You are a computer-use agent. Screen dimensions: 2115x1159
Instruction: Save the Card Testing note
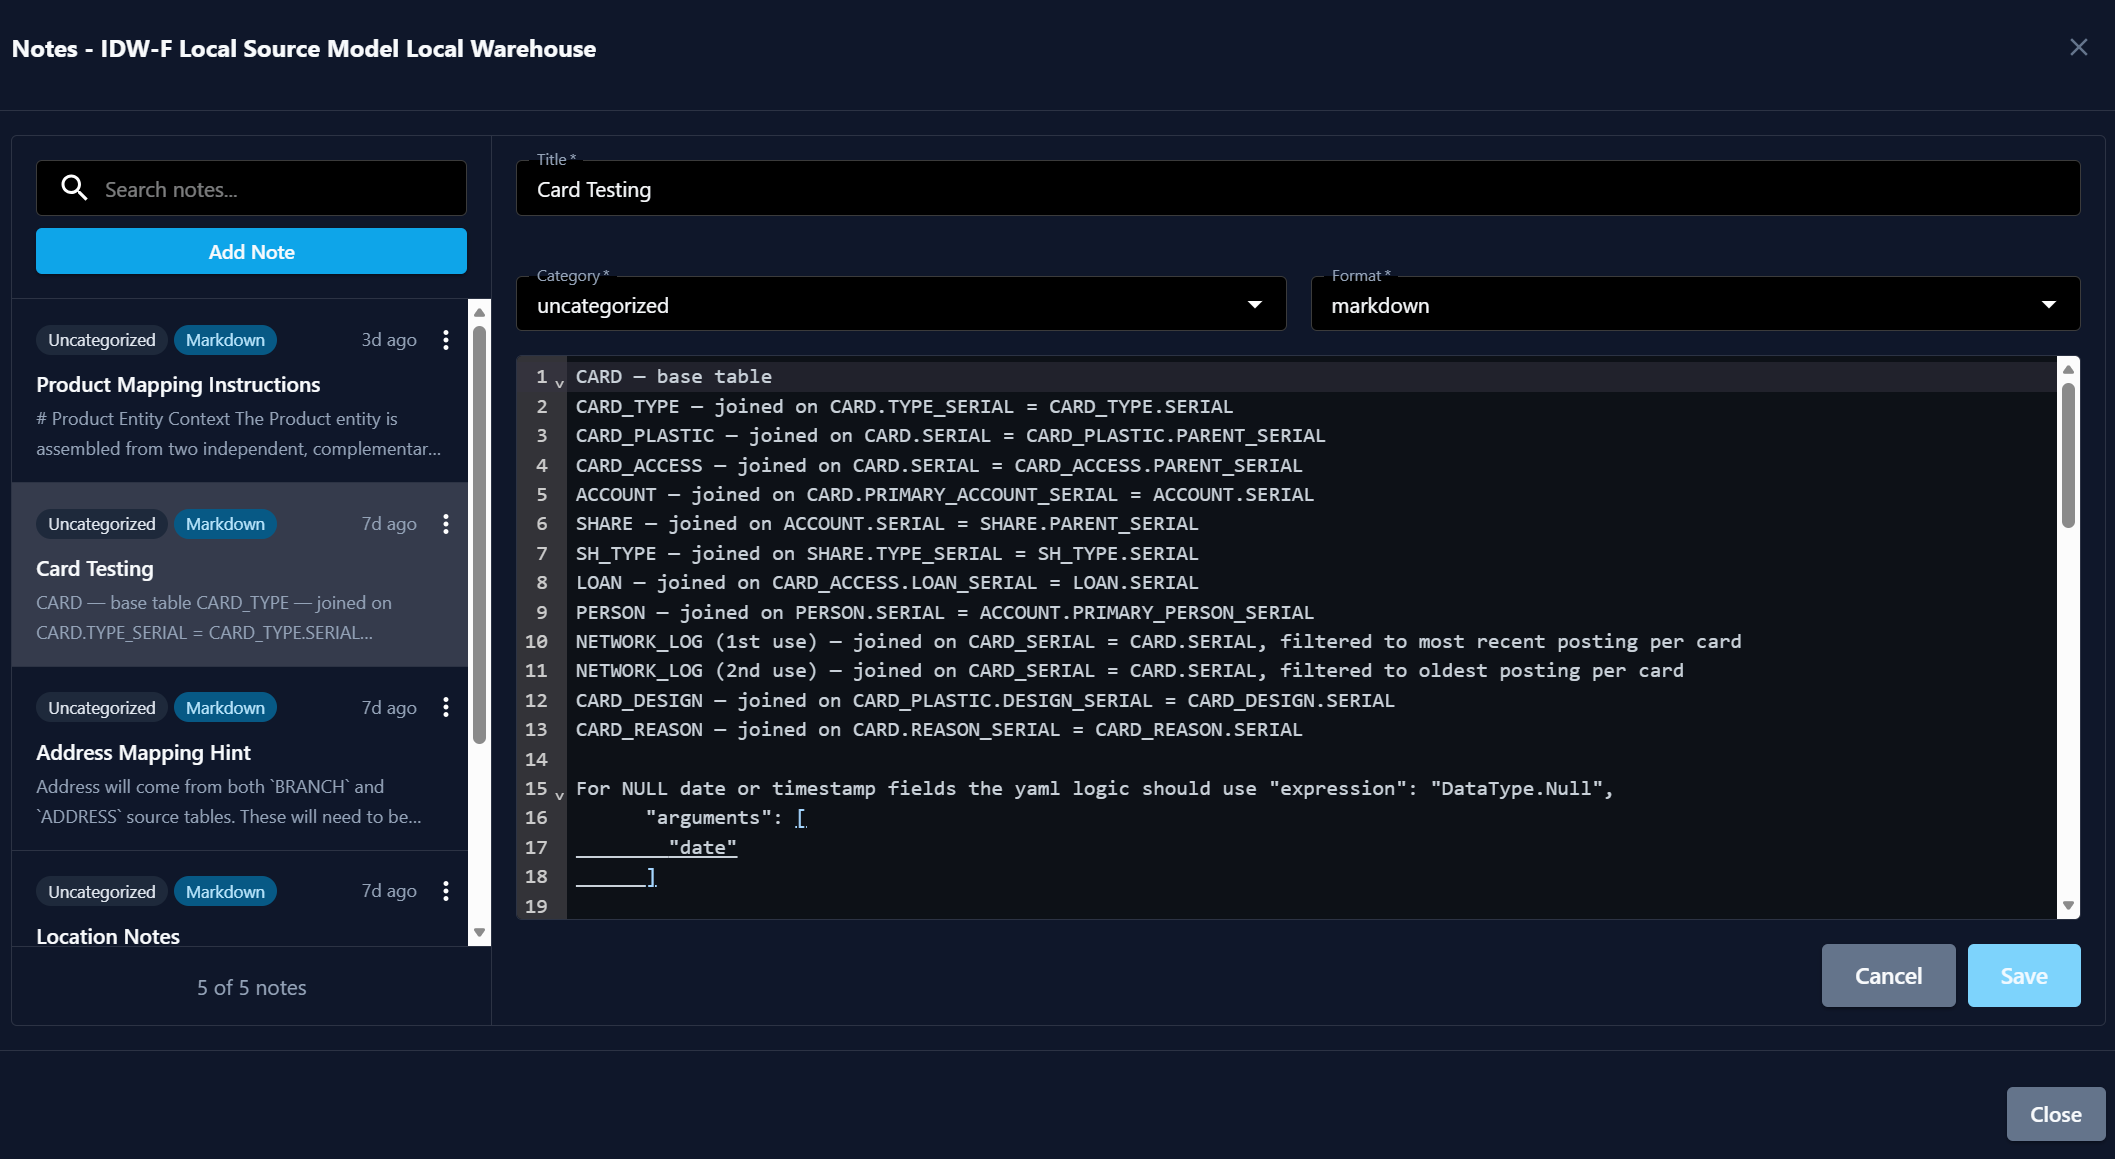click(x=2024, y=975)
